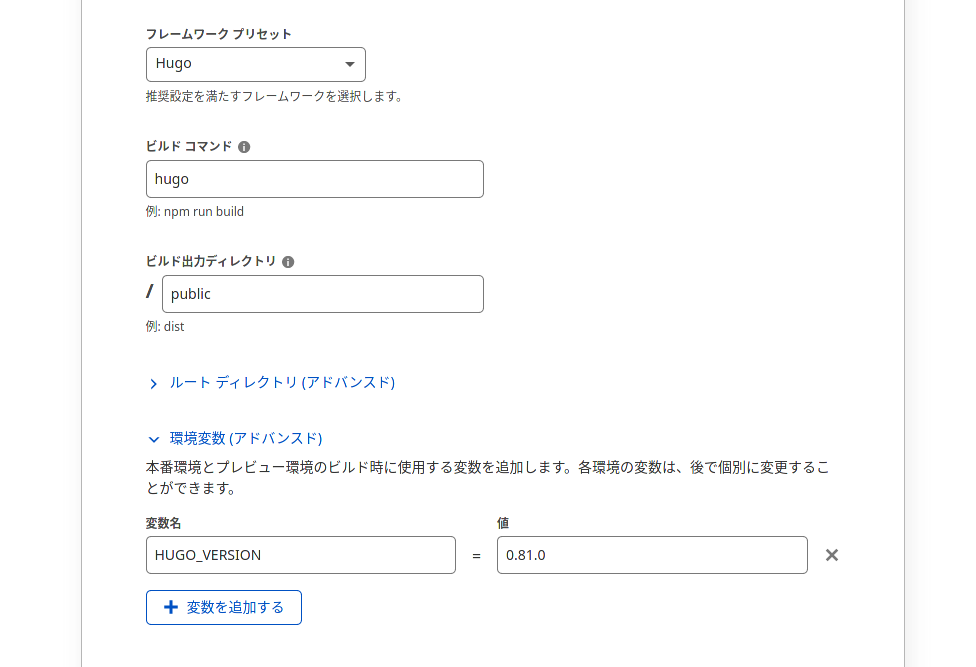
Task: Click the ビルド出力ディレクトリ label text
Action: [211, 261]
